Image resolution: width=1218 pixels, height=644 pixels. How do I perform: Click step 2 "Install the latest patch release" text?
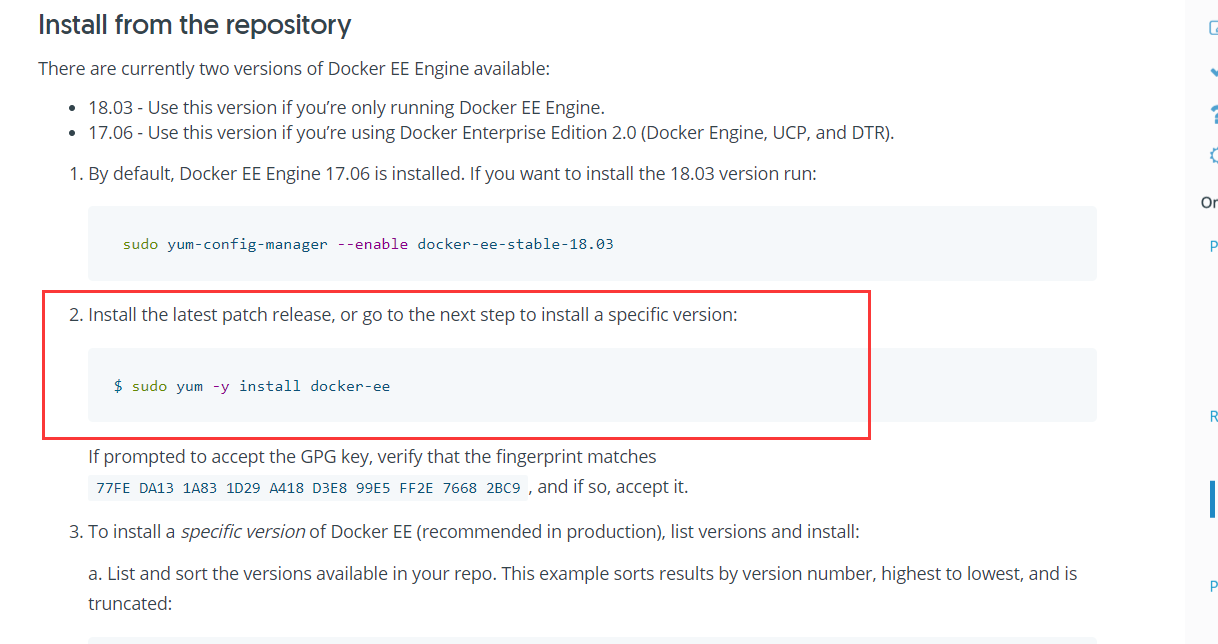412,315
